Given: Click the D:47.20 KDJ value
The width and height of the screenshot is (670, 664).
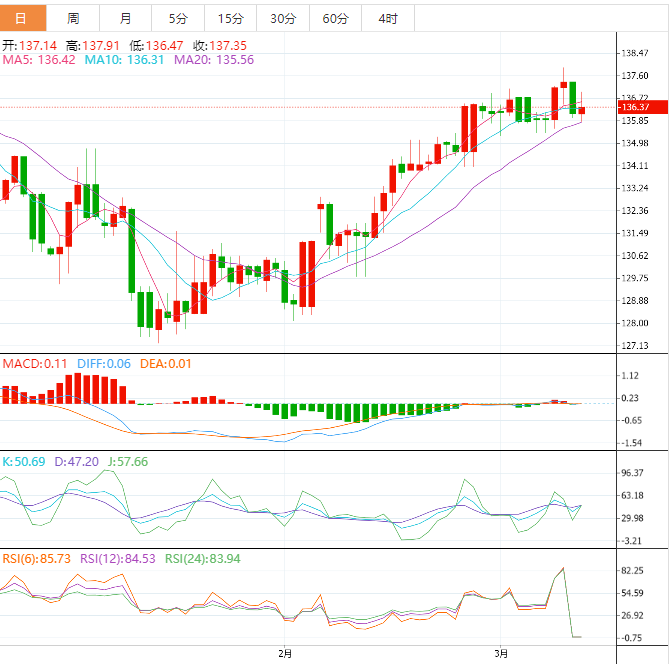Looking at the screenshot, I should pyautogui.click(x=76, y=462).
